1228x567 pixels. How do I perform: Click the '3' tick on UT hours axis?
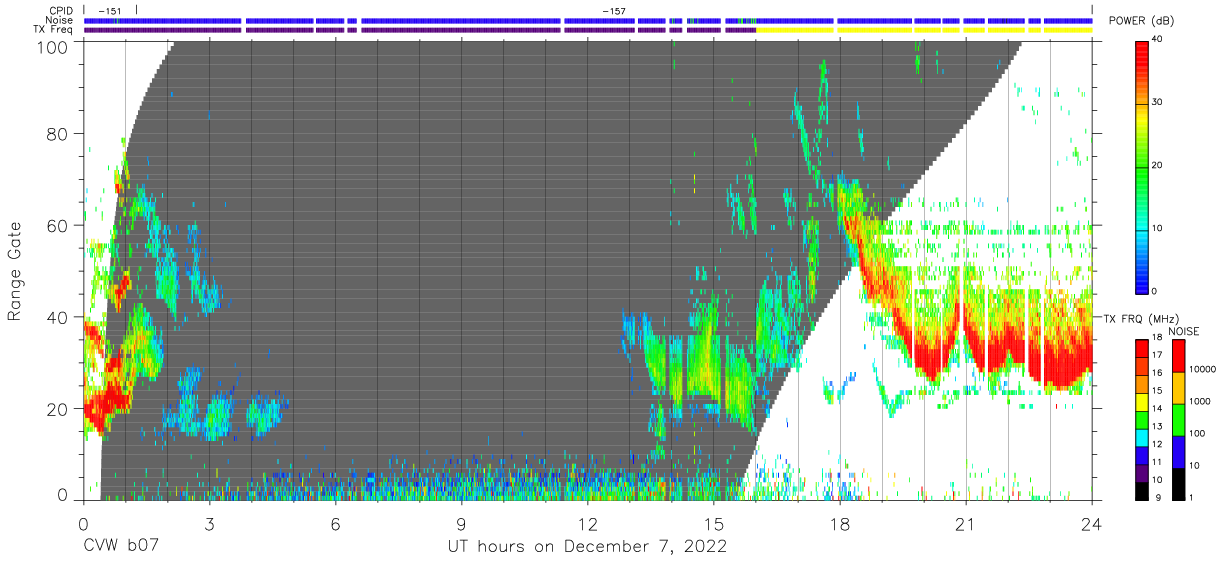pyautogui.click(x=209, y=523)
